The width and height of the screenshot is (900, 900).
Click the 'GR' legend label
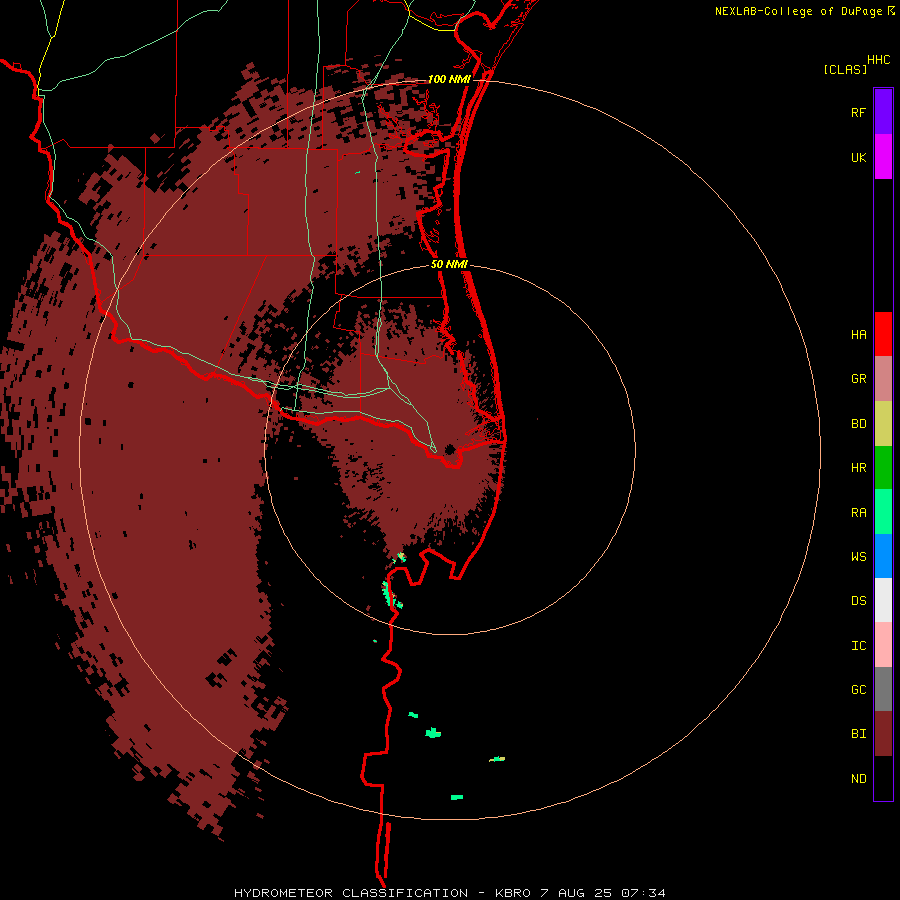[858, 379]
